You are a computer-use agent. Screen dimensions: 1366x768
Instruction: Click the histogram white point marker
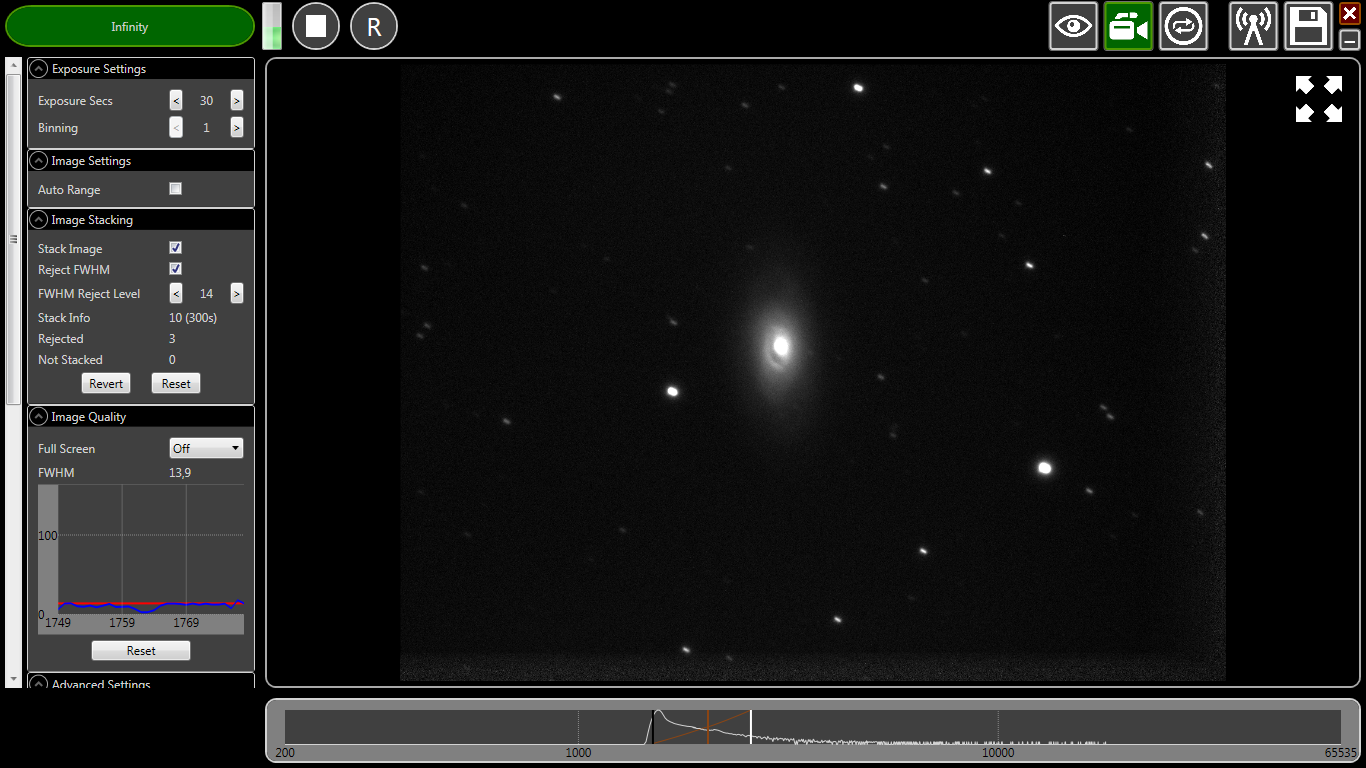(751, 726)
